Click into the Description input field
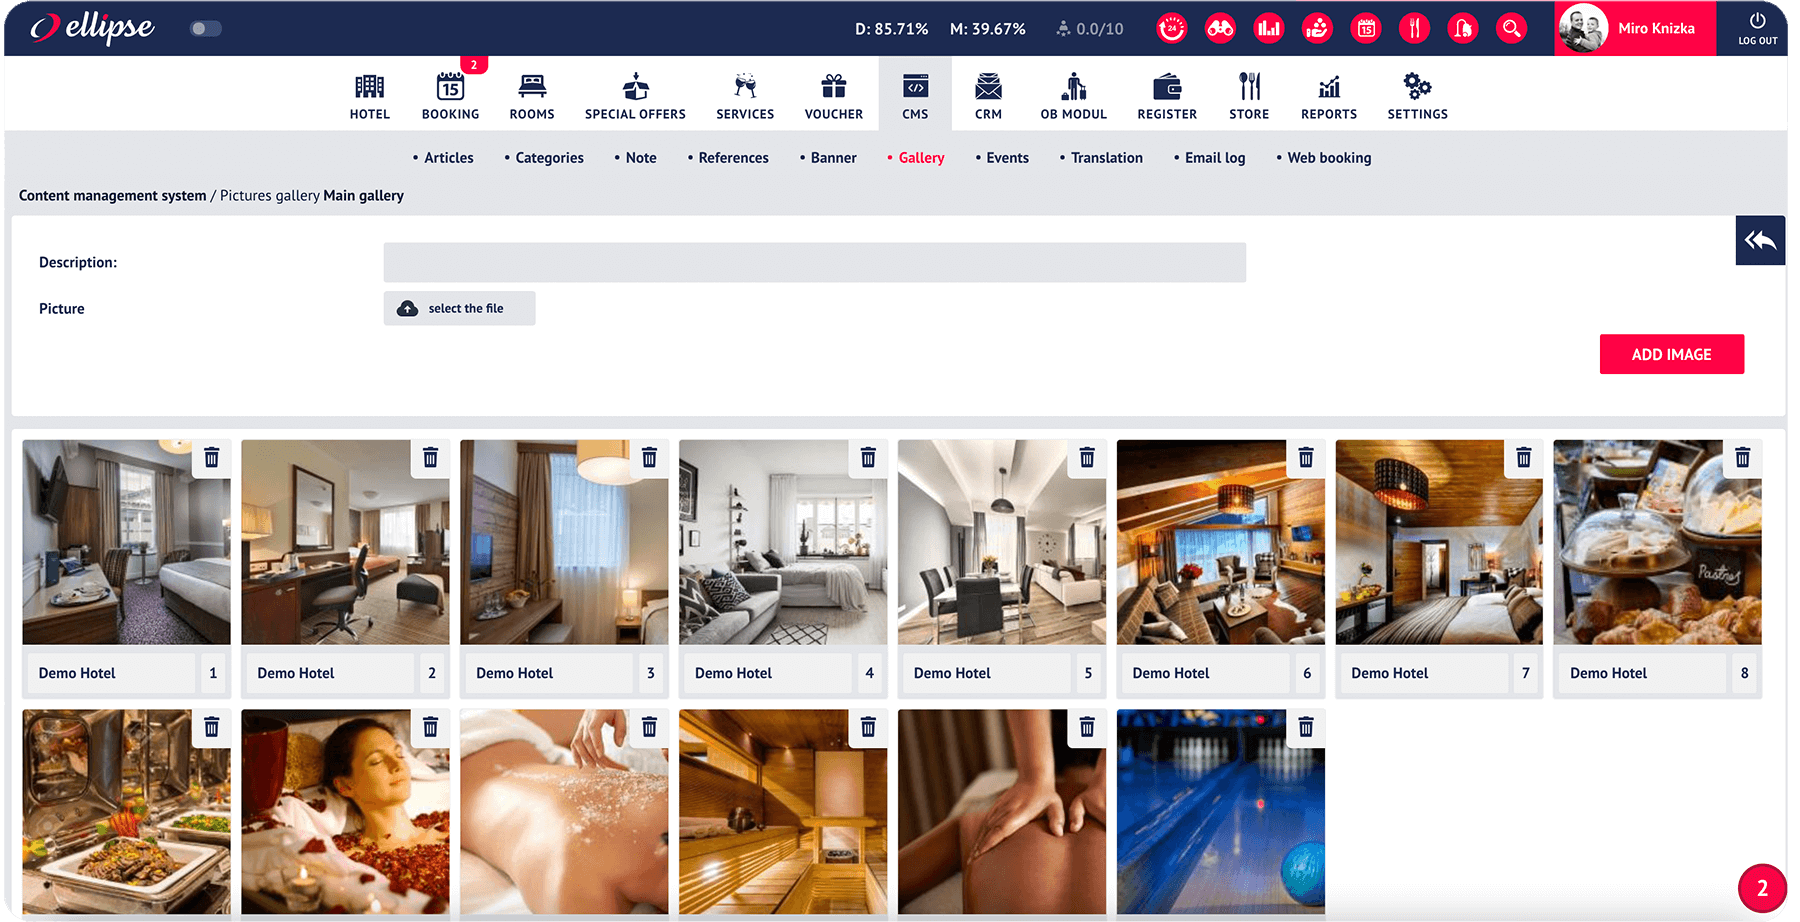 pyautogui.click(x=814, y=262)
